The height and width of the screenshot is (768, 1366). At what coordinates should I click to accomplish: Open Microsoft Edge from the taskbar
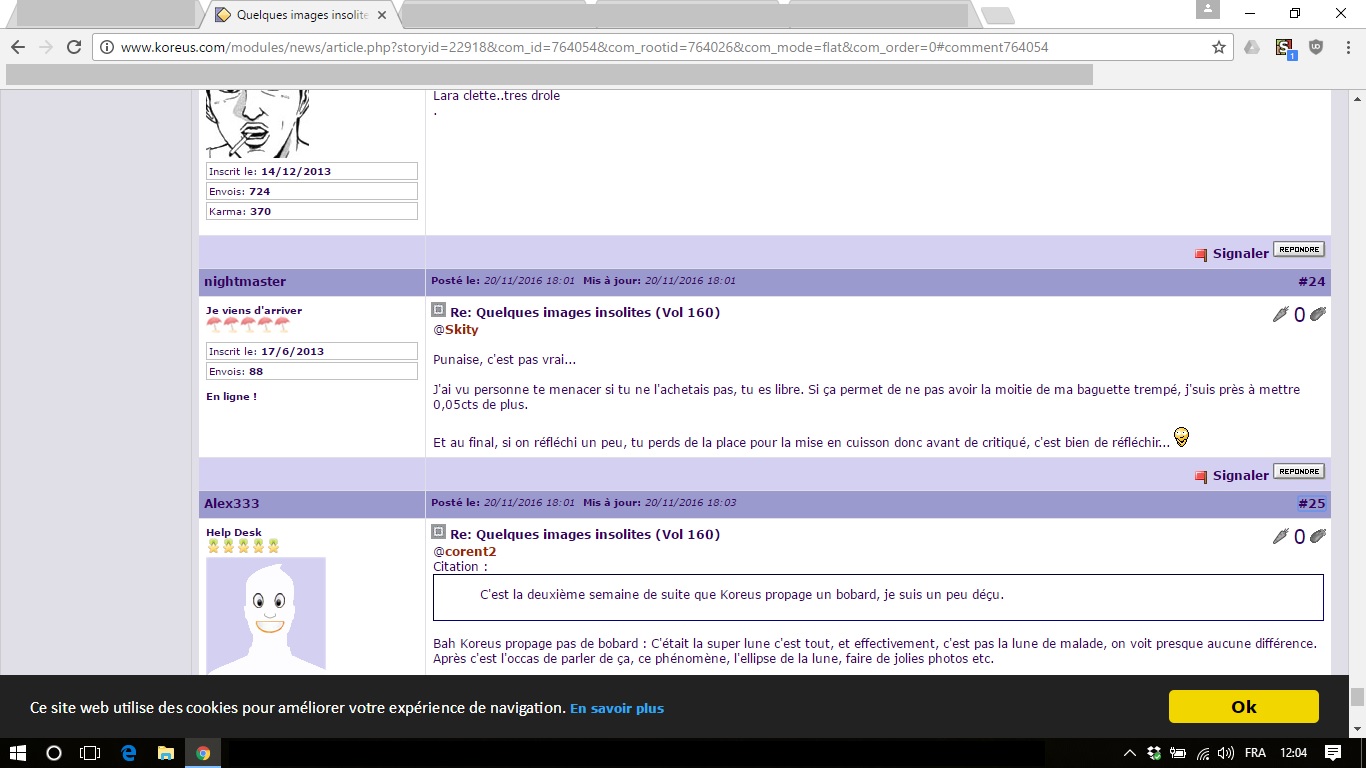click(x=129, y=753)
